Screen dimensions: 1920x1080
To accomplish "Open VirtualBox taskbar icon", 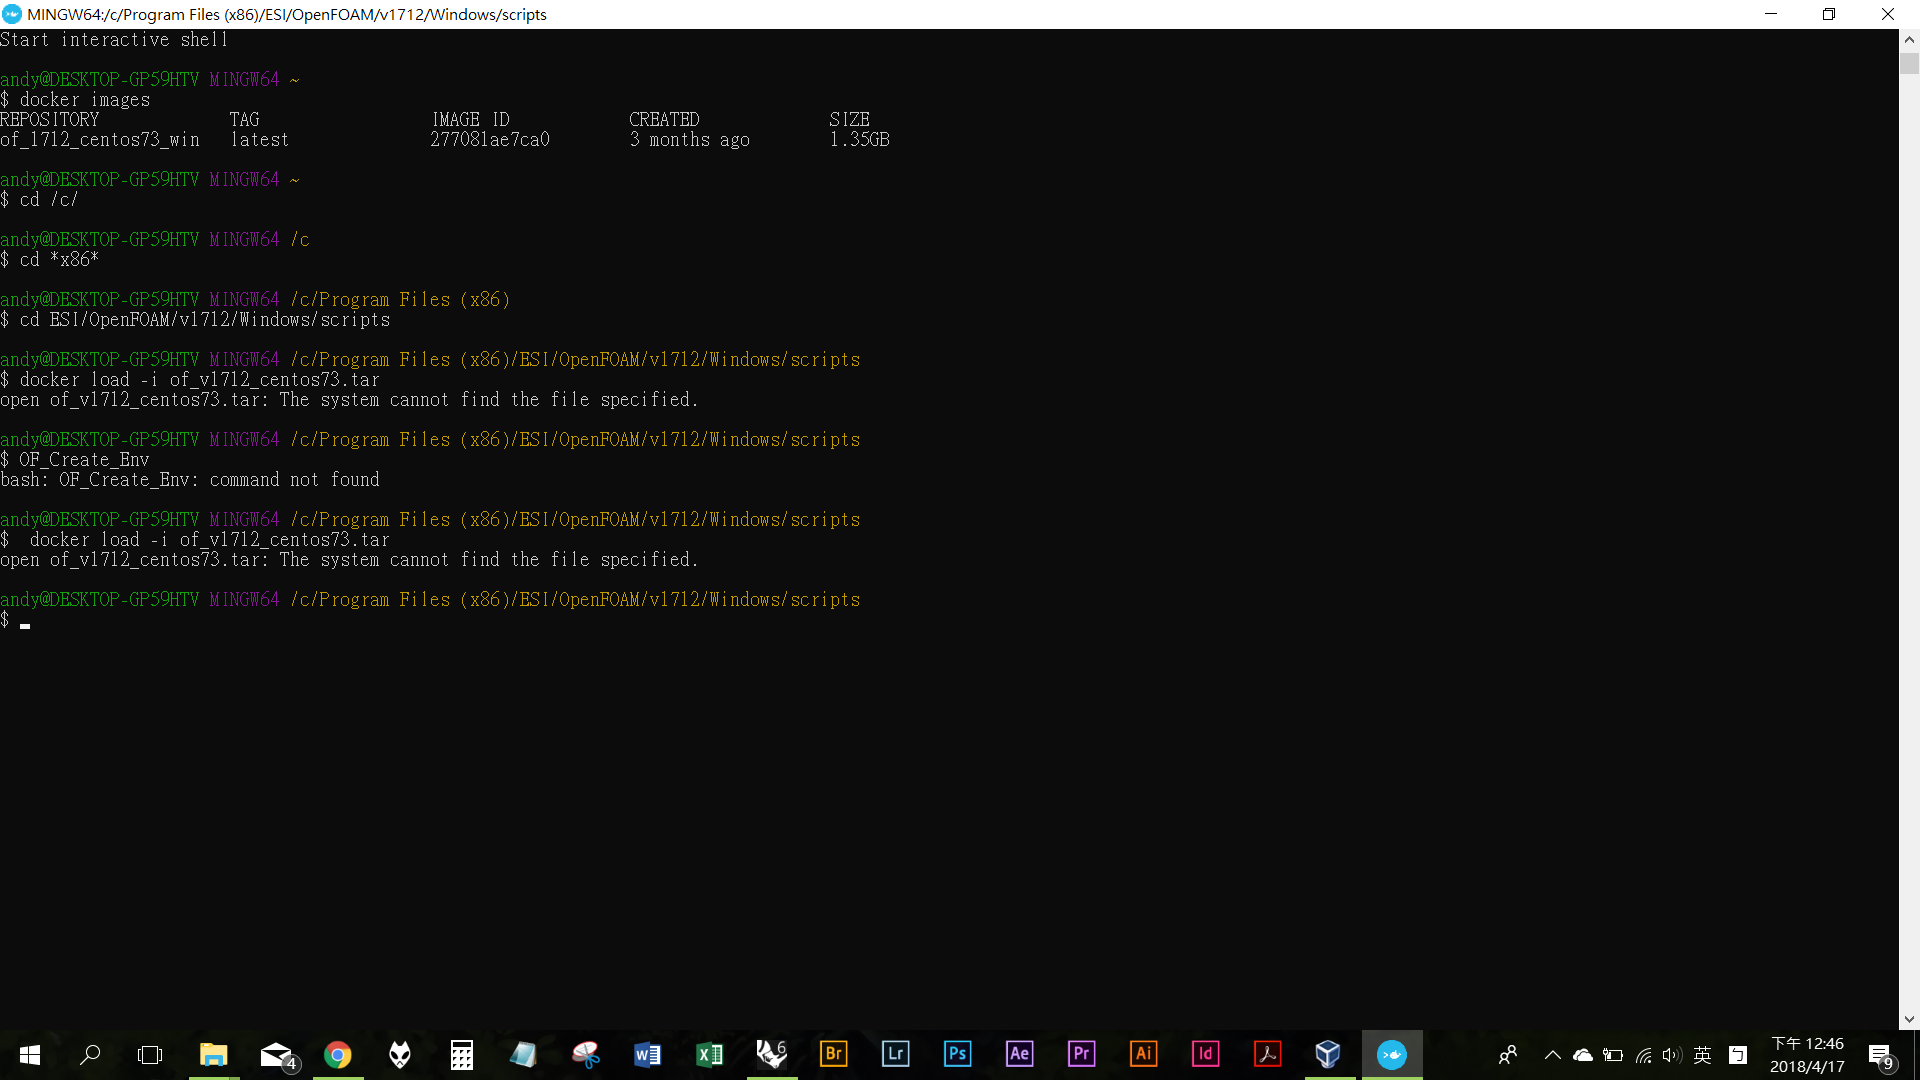I will pos(1328,1054).
